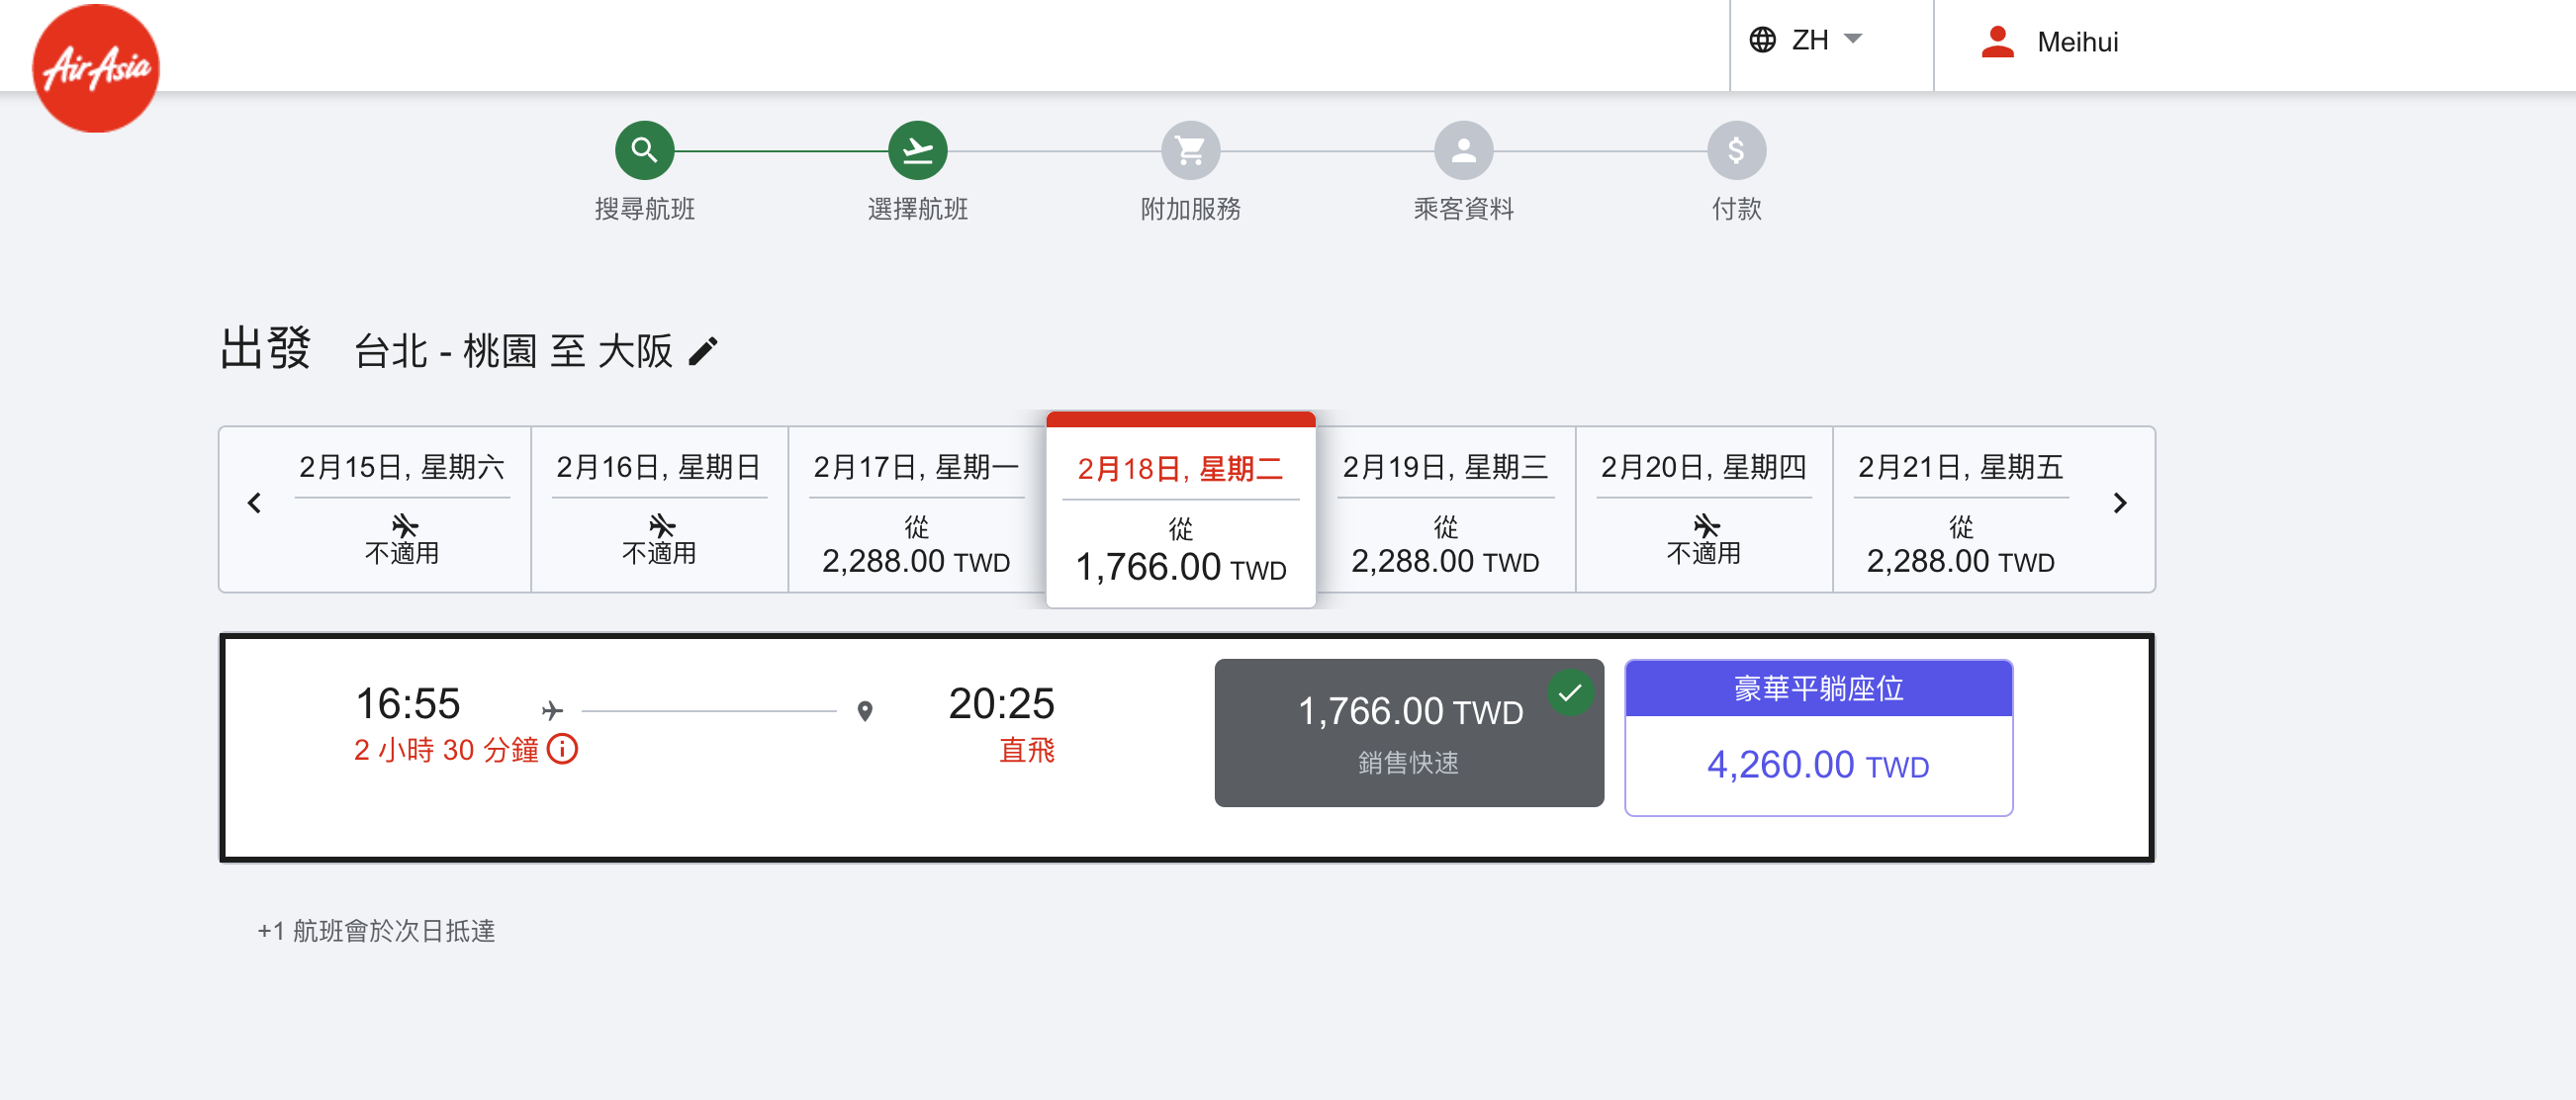Click the no-flight icon under 2月15日
This screenshot has height=1100, width=2576.
pyautogui.click(x=404, y=525)
